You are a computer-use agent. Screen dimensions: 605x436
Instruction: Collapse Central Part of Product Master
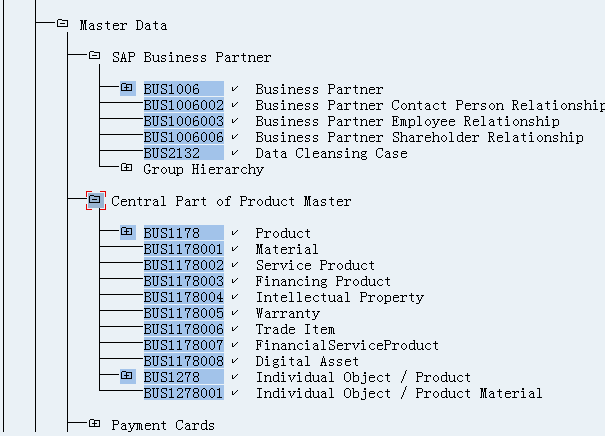coord(95,200)
